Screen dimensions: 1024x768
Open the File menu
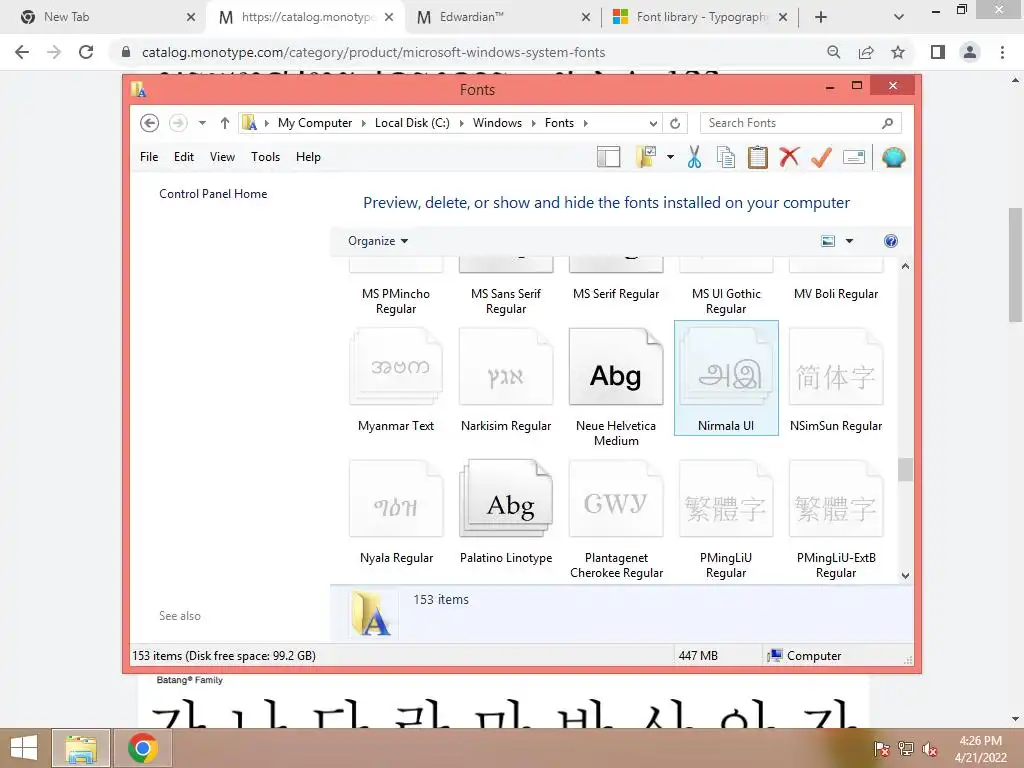tap(149, 157)
